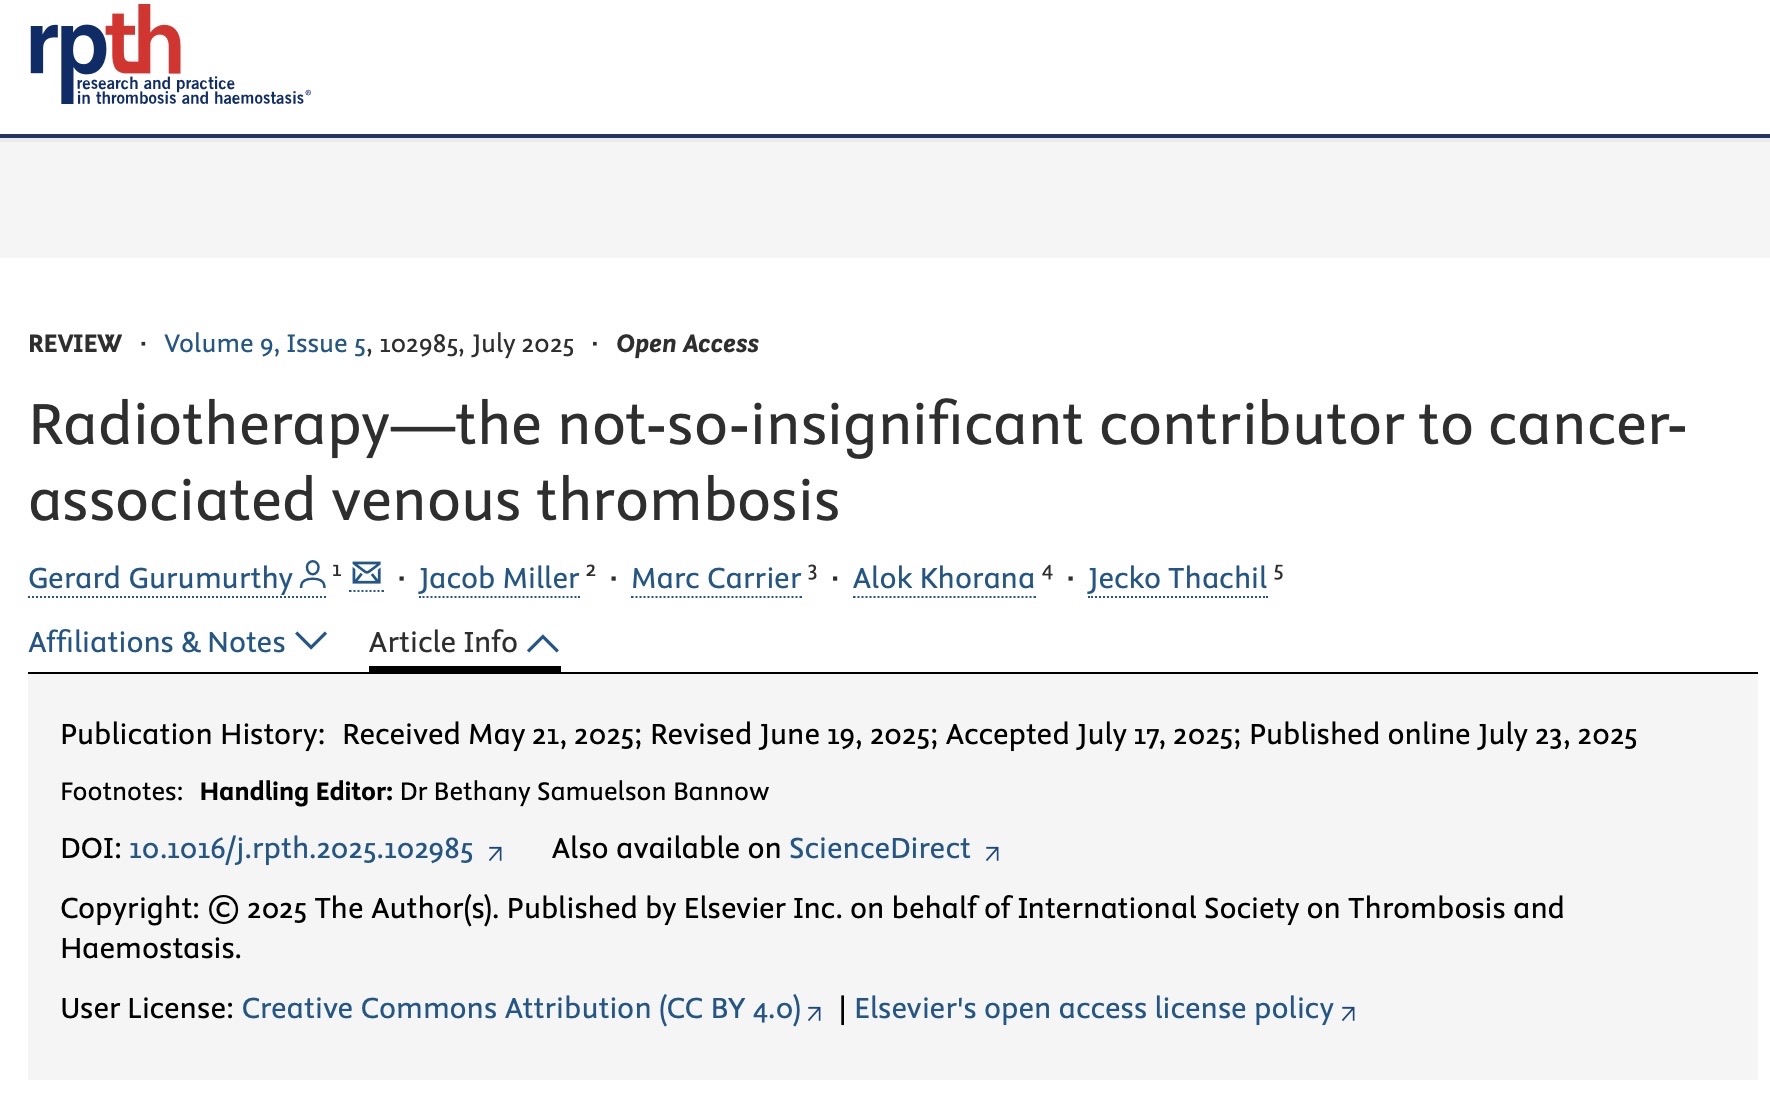Open Elsevier's open access license policy
Image resolution: width=1770 pixels, height=1094 pixels.
pos(1094,1008)
